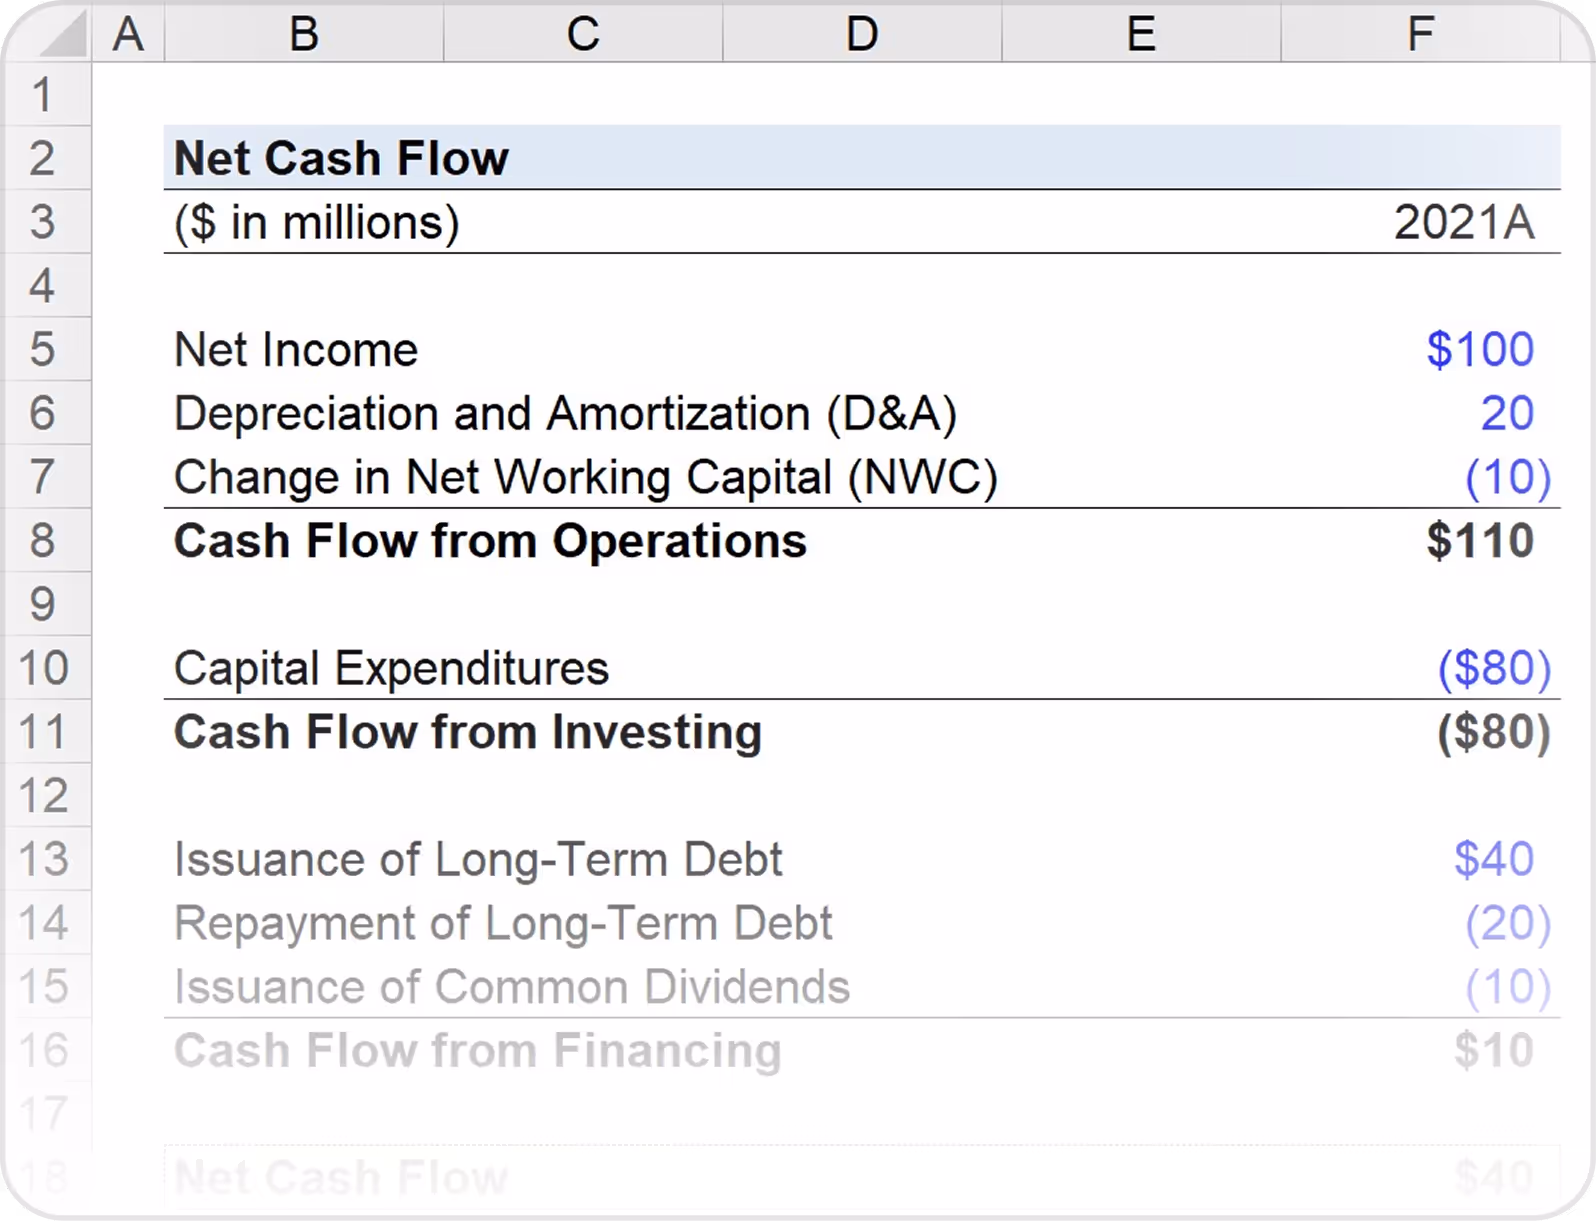This screenshot has width=1596, height=1221.
Task: Select row 7 header
Action: click(45, 477)
